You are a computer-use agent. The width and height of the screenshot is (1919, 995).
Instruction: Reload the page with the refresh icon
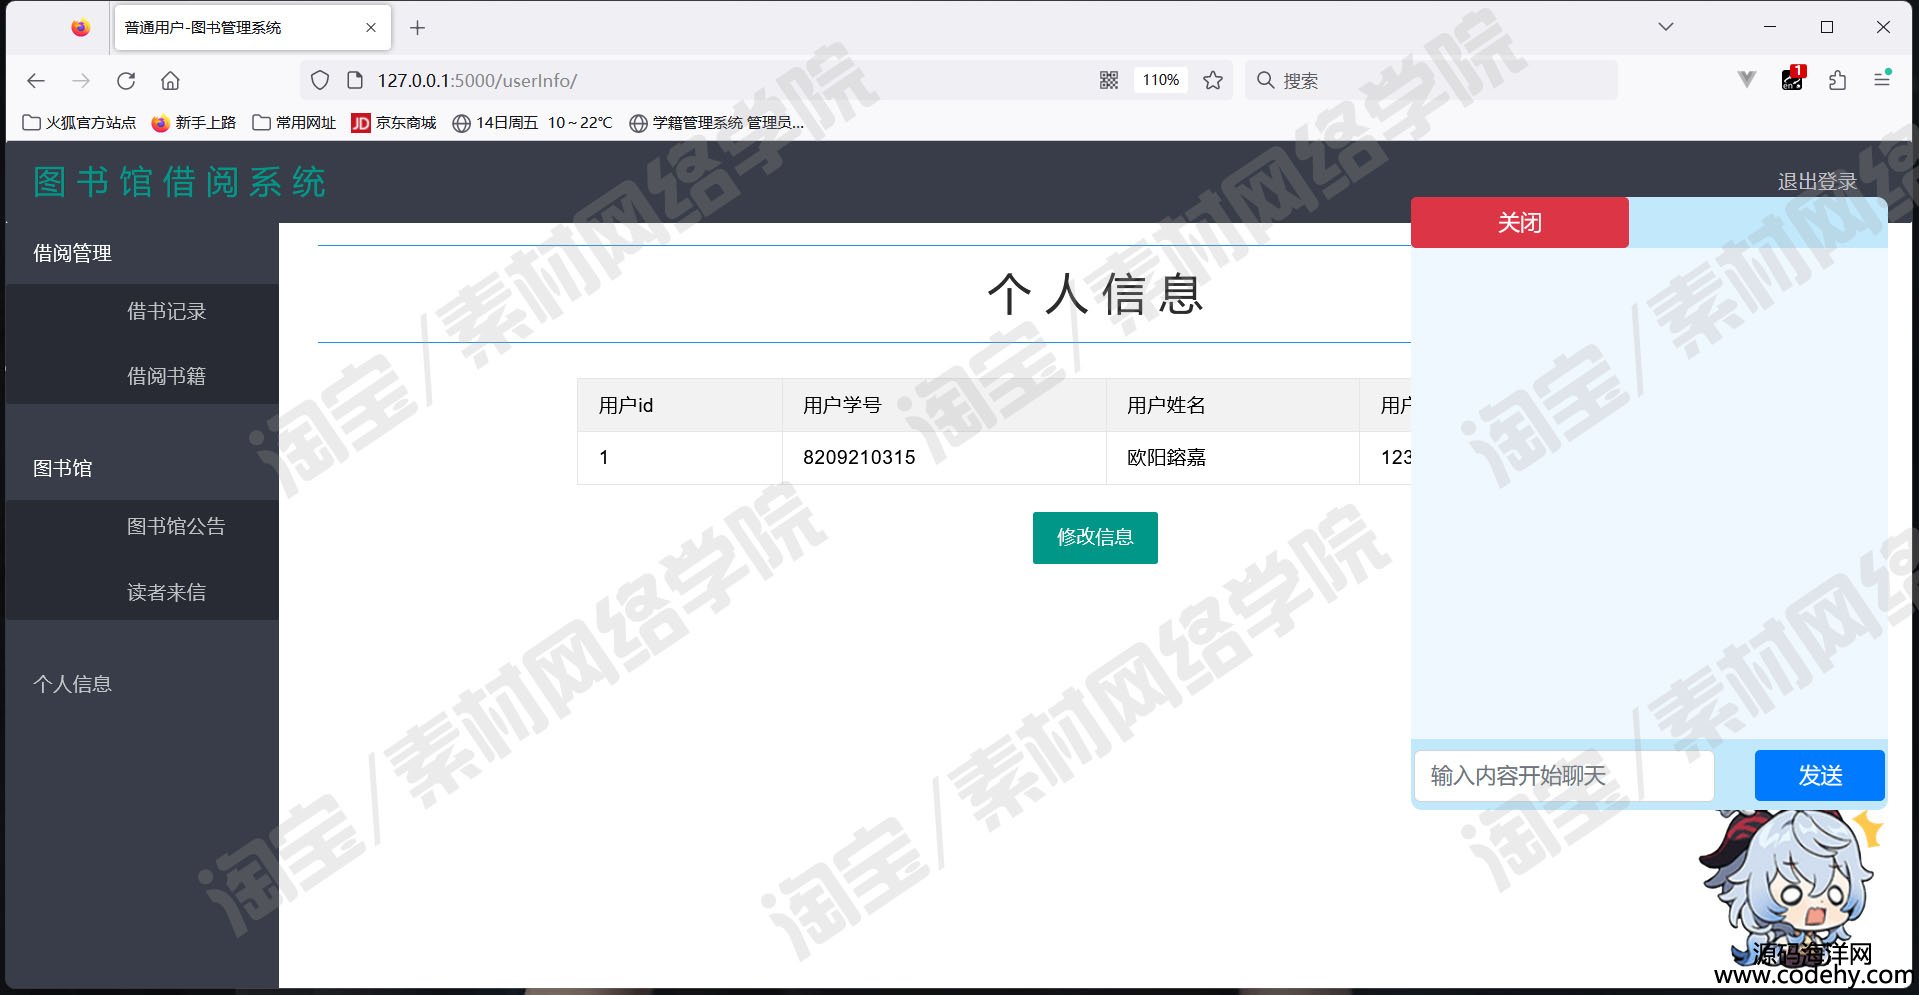coord(126,81)
